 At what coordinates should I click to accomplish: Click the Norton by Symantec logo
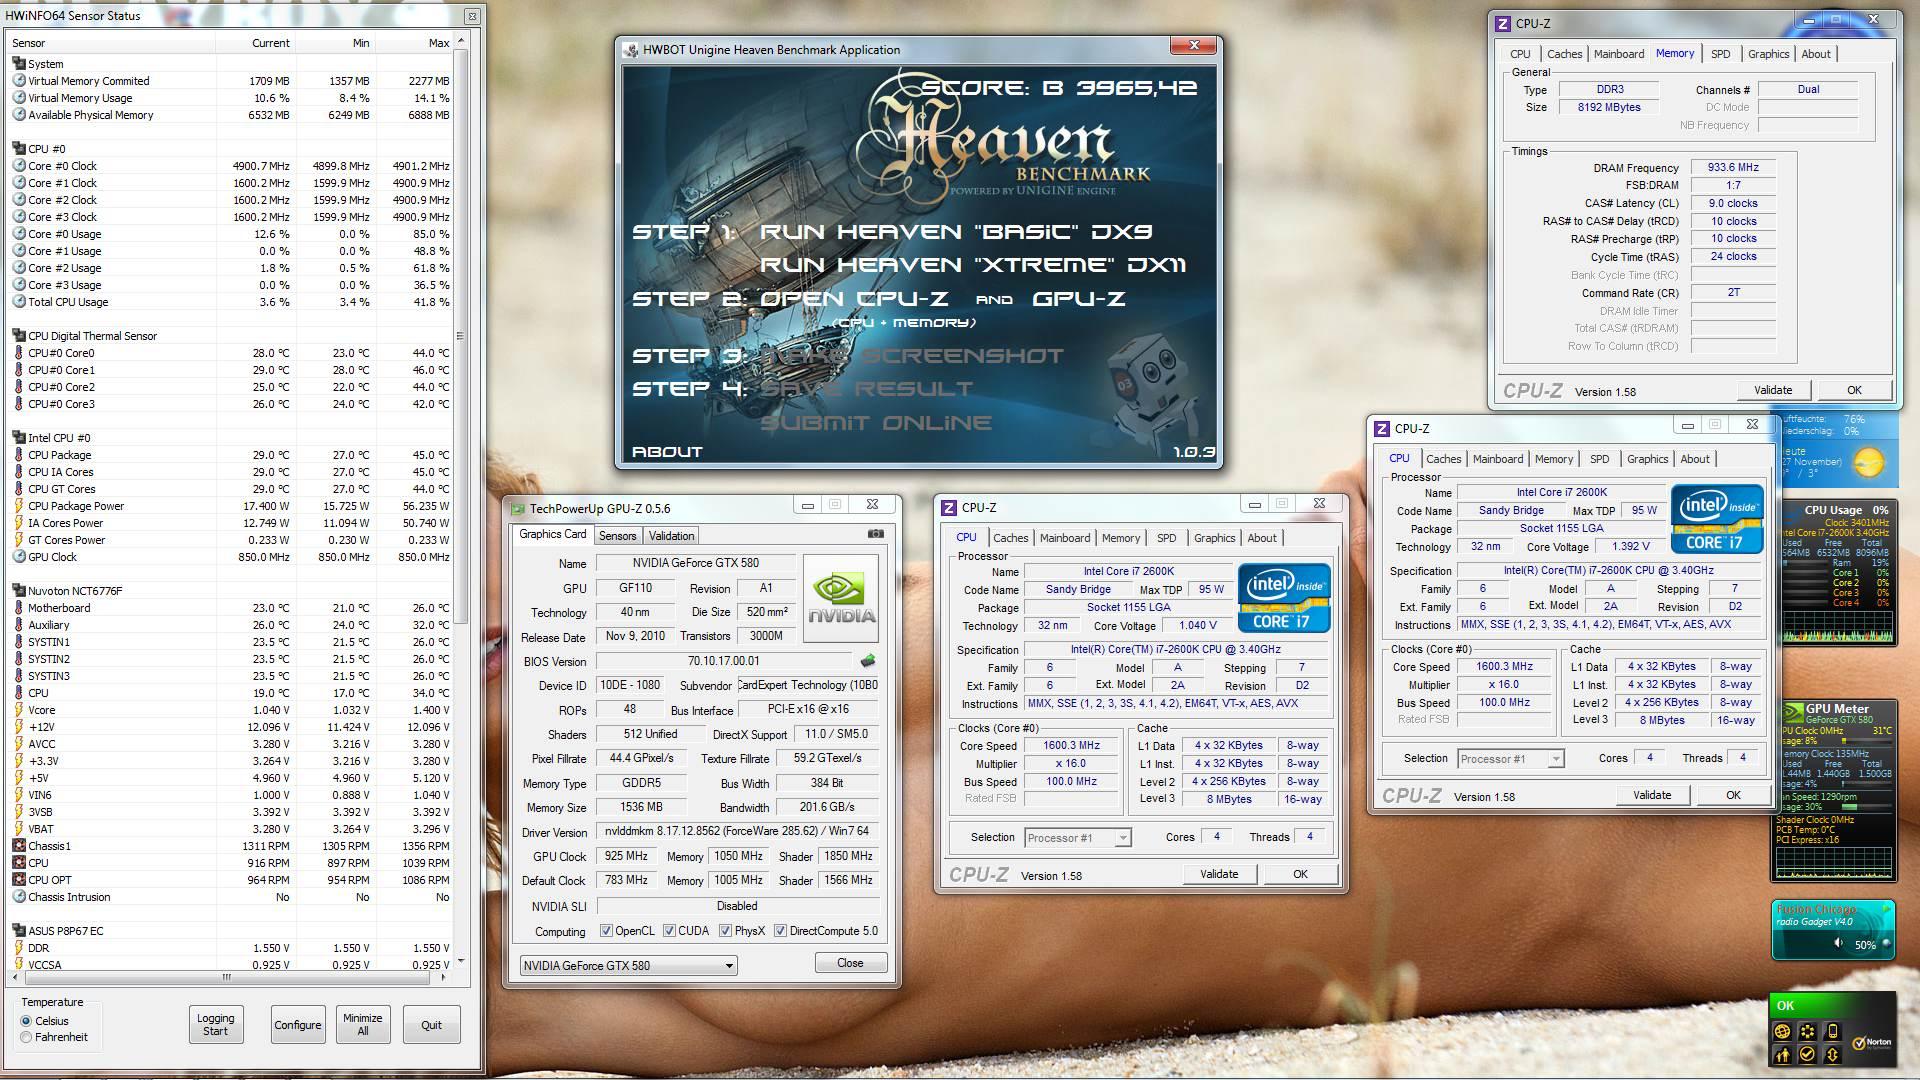point(1871,1044)
